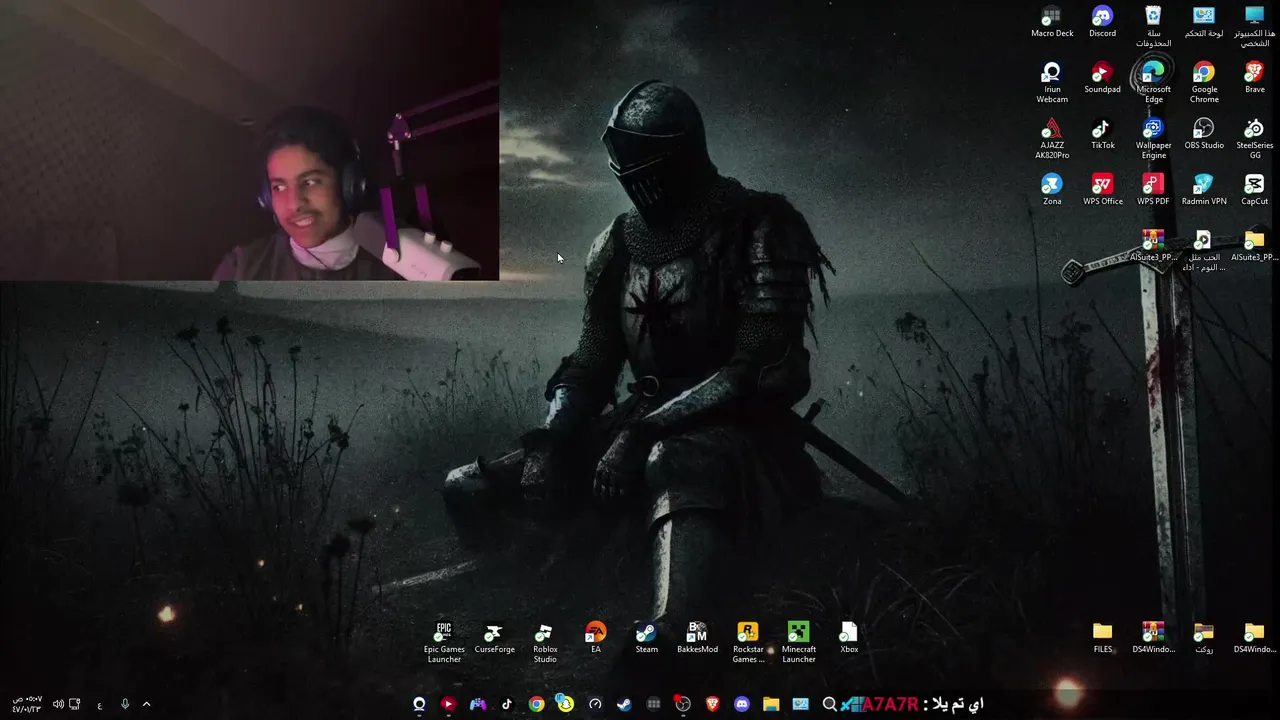Launch the Iriun Webcam shortcut
The height and width of the screenshot is (720, 1280).
[1052, 83]
